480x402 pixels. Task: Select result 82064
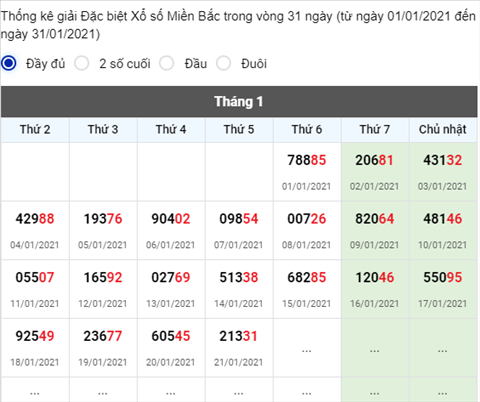375,219
